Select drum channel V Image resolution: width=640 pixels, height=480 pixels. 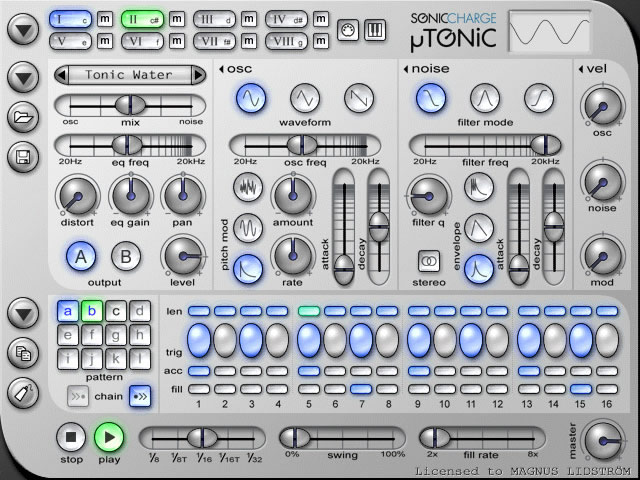[x=71, y=41]
